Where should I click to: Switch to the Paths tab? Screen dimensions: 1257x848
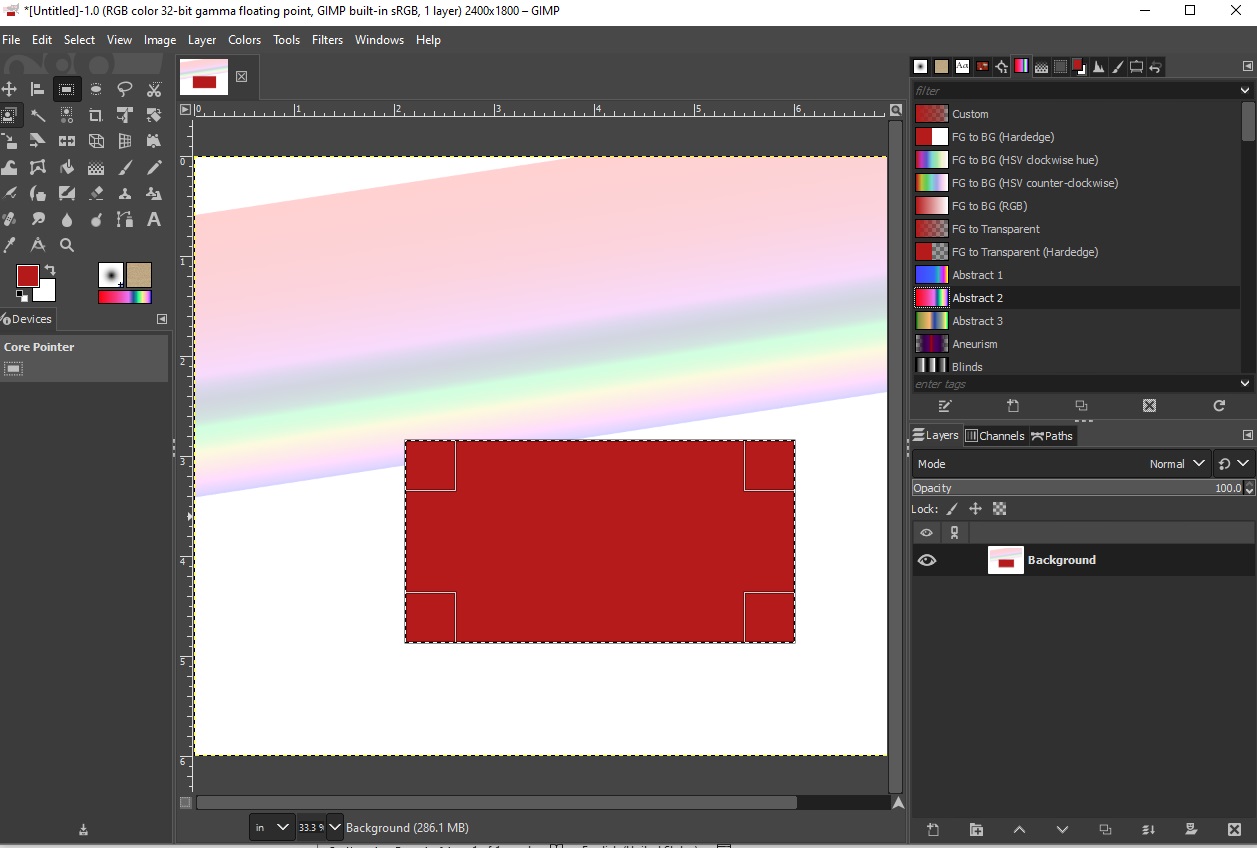click(1052, 435)
